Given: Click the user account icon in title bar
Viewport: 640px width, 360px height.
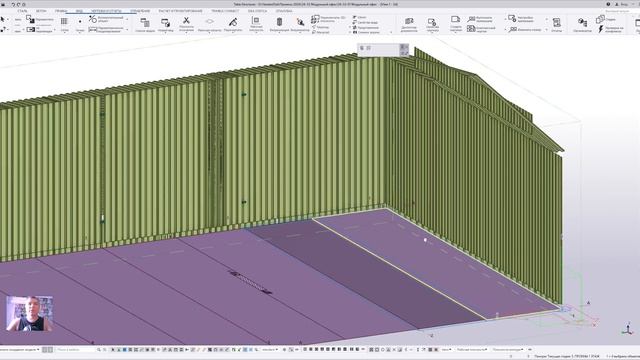Looking at the screenshot, I should 617,4.
